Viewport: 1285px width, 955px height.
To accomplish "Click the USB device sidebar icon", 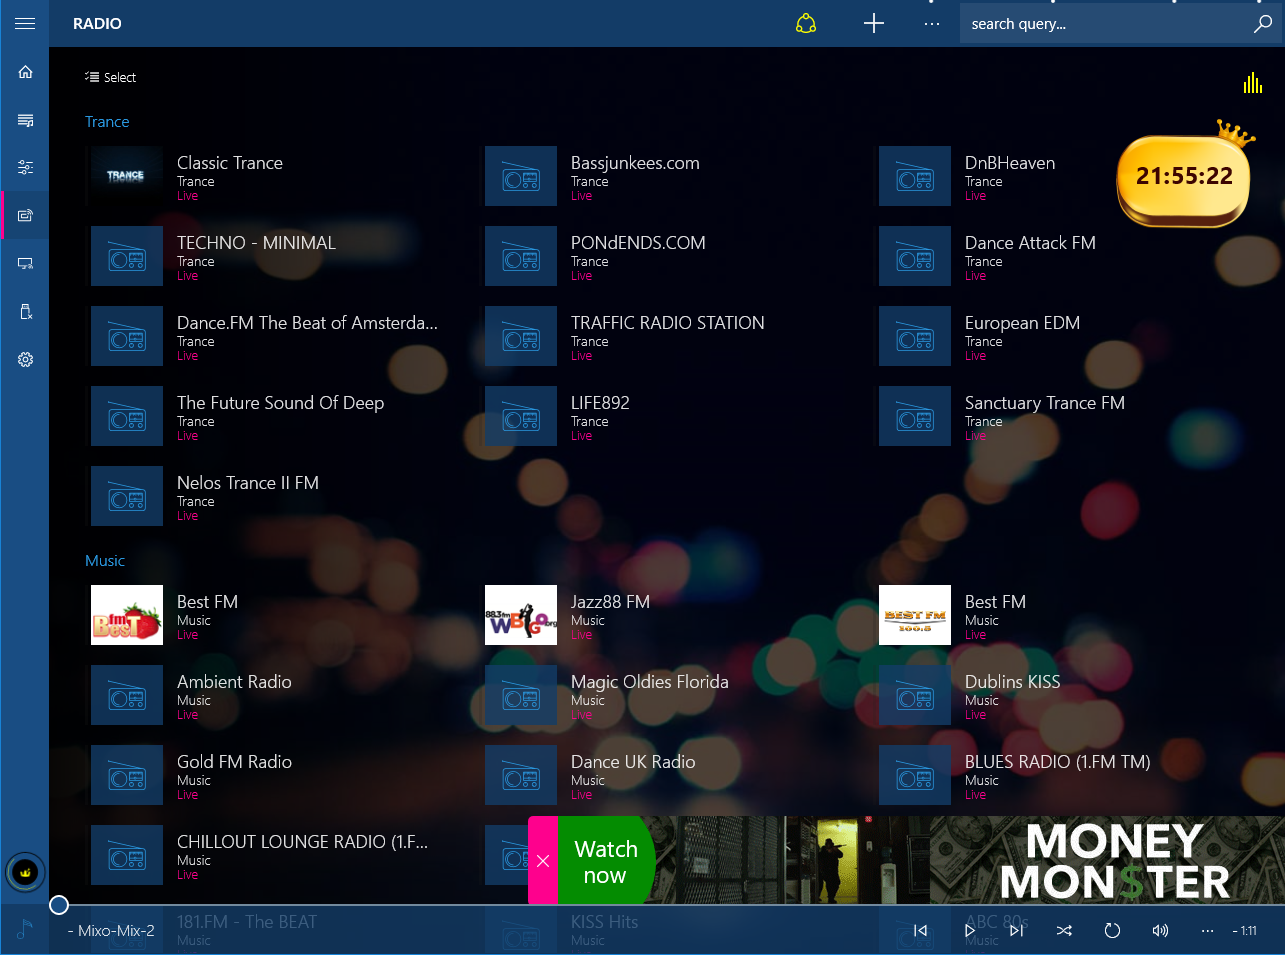I will point(25,312).
